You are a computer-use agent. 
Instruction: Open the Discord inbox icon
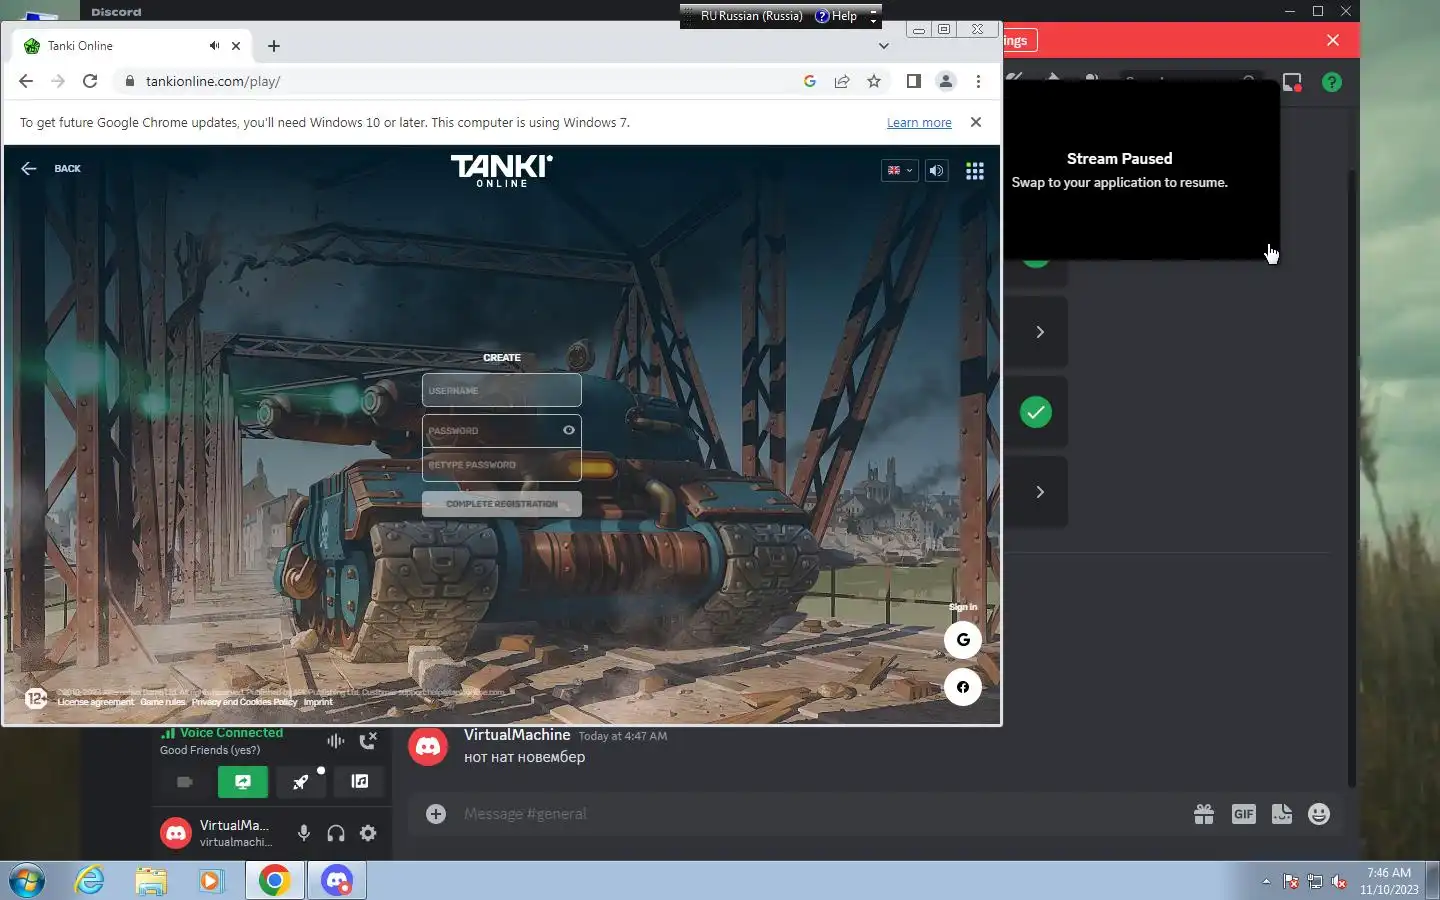click(x=1292, y=82)
